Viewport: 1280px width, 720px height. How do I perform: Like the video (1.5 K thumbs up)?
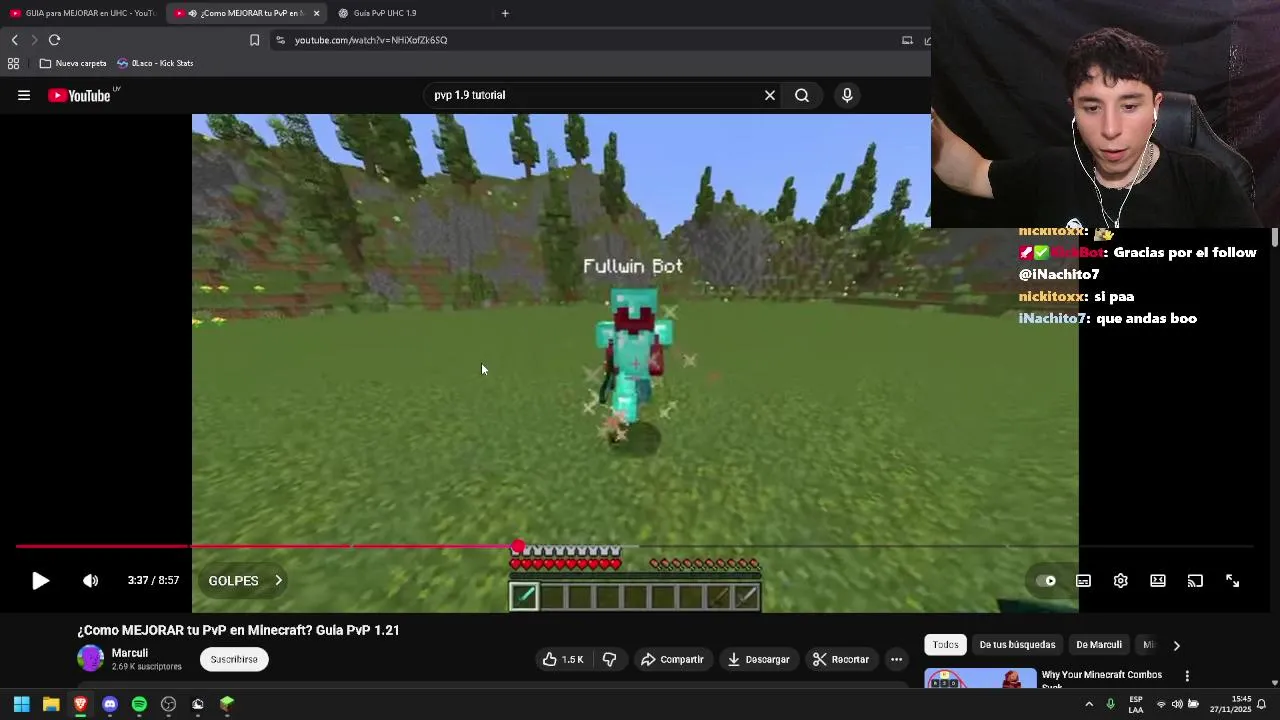tap(563, 660)
